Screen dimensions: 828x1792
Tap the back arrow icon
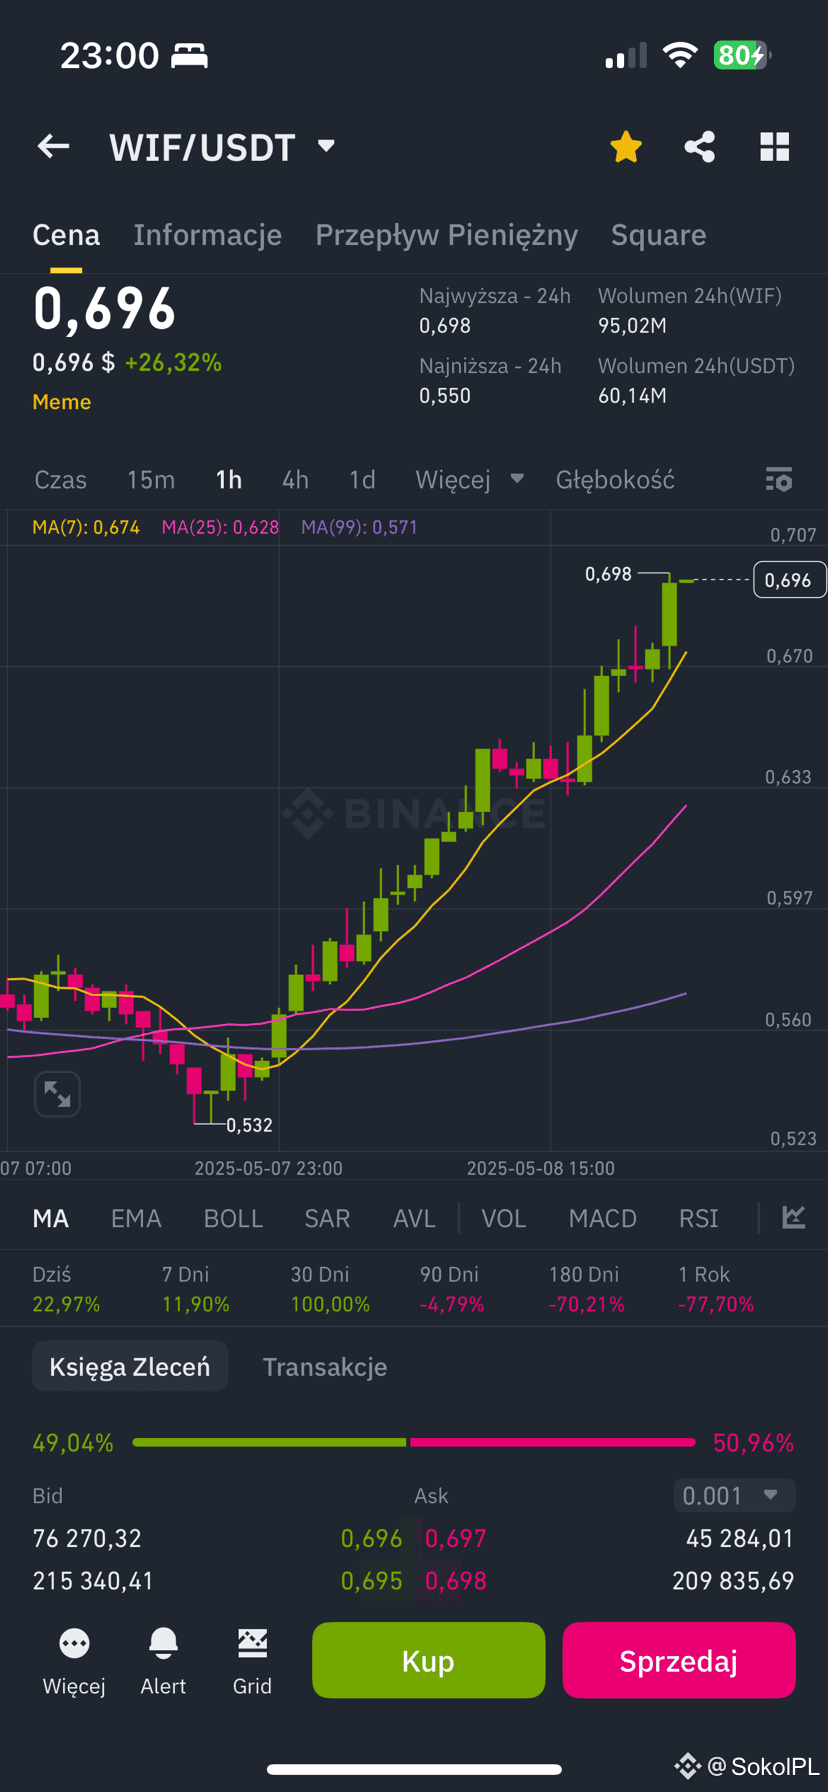54,147
